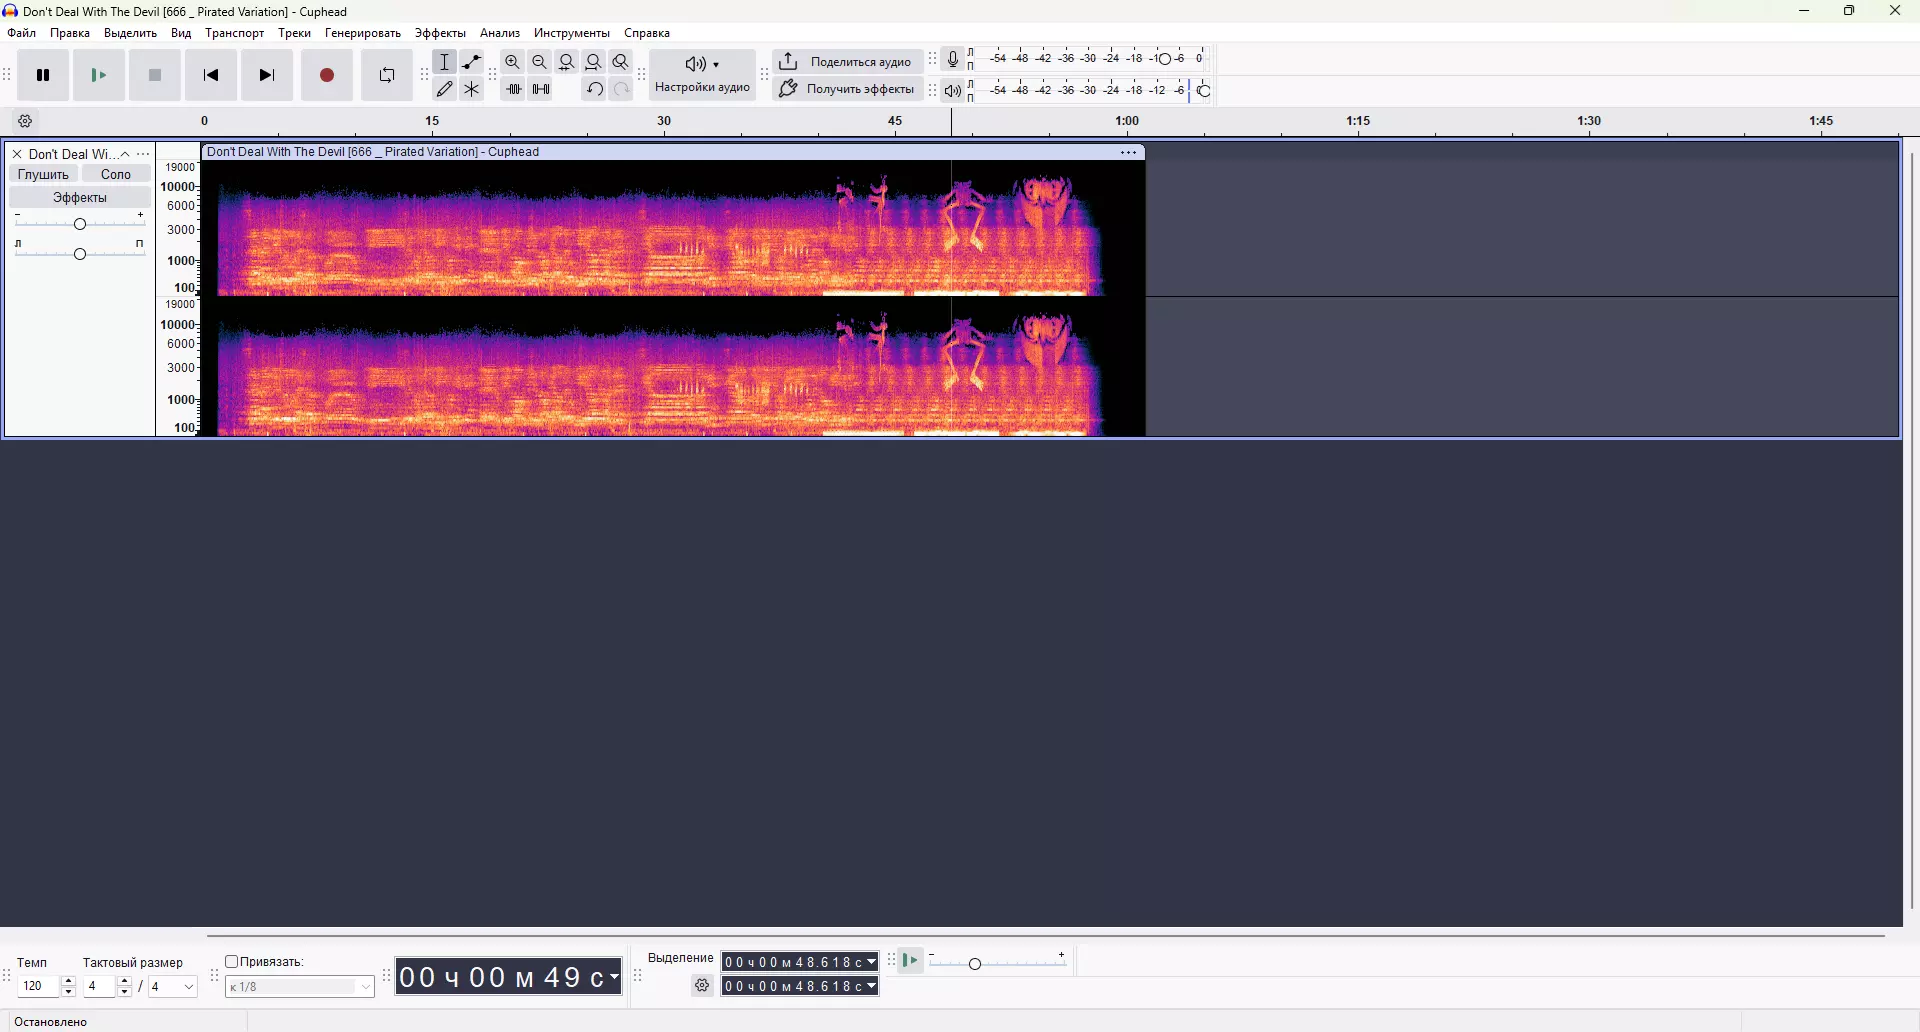Viewport: 1920px width, 1032px height.
Task: Zoom in on the timeline
Action: 513,62
